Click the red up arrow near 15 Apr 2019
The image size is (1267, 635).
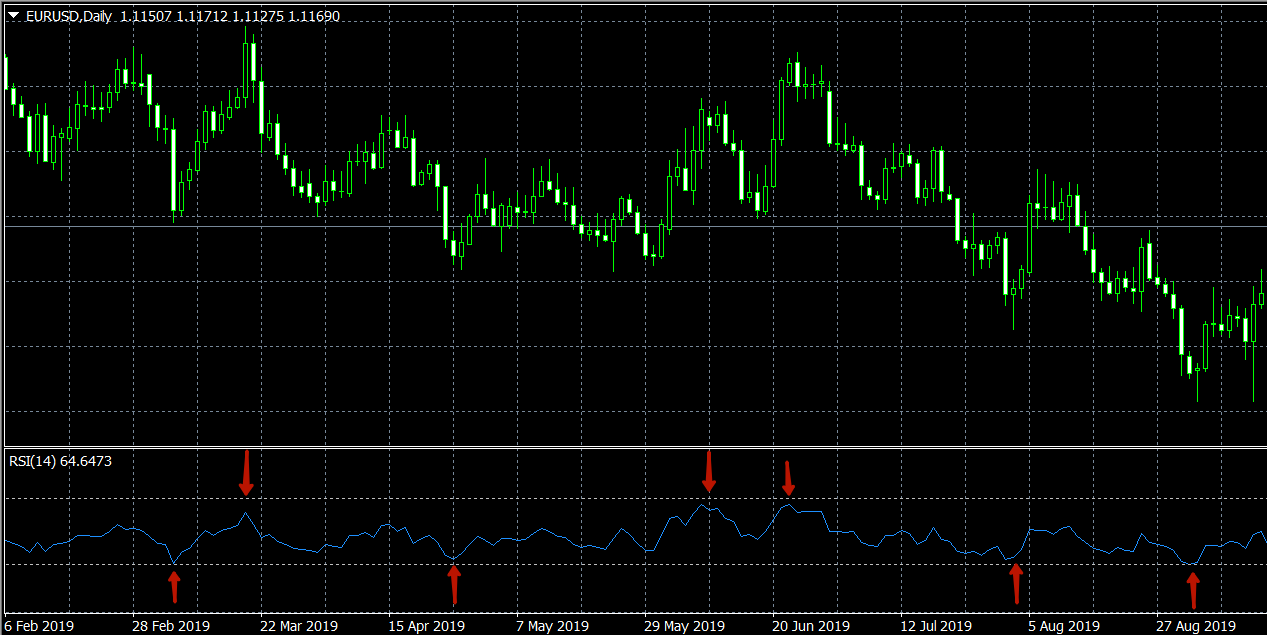coord(454,584)
